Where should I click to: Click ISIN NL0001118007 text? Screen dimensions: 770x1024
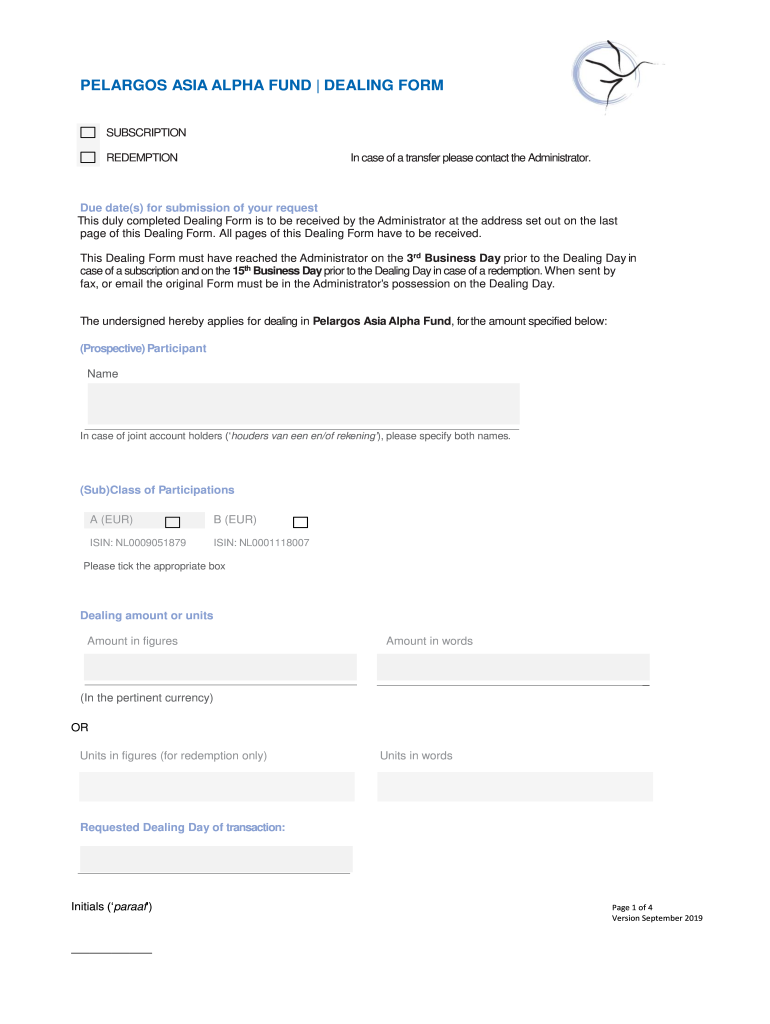tap(261, 543)
